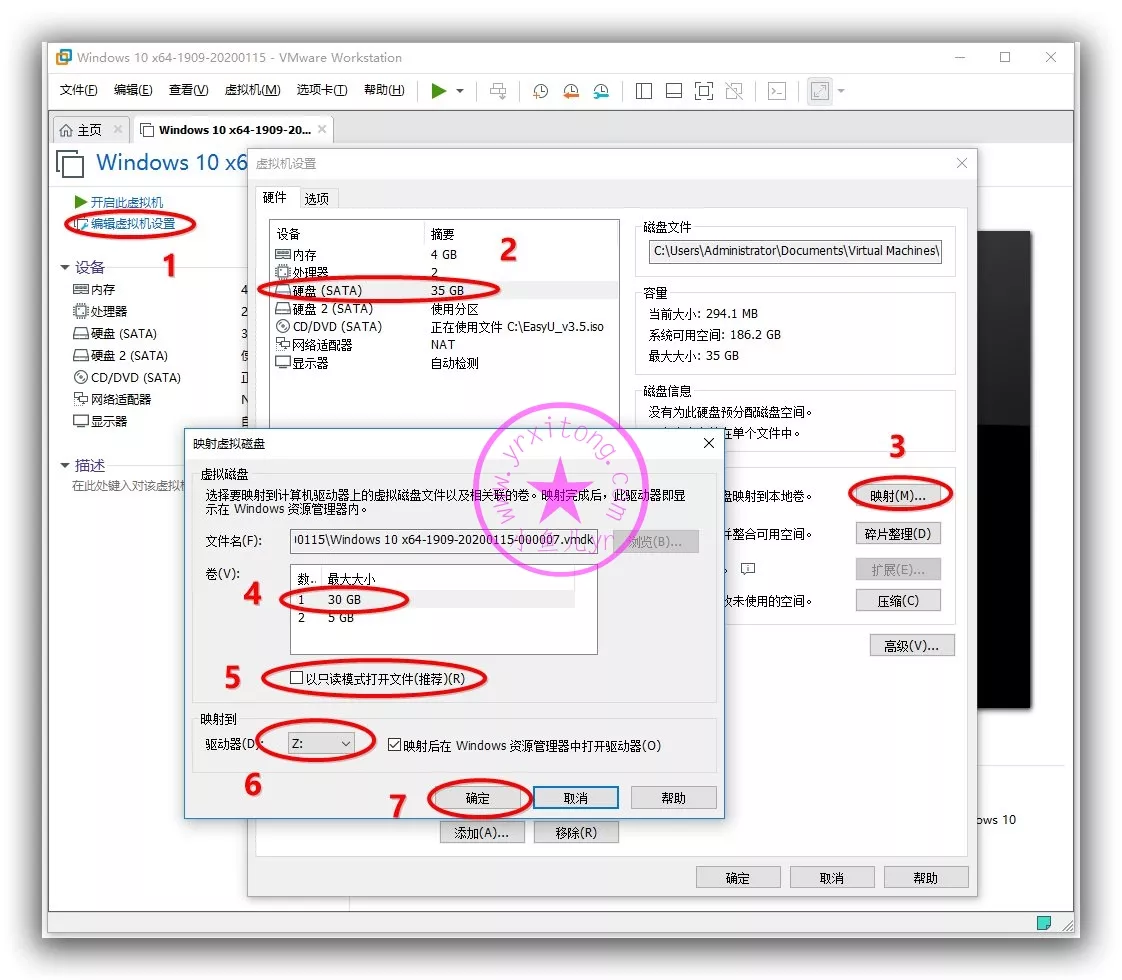Click the take snapshot clock icon

pos(540,91)
